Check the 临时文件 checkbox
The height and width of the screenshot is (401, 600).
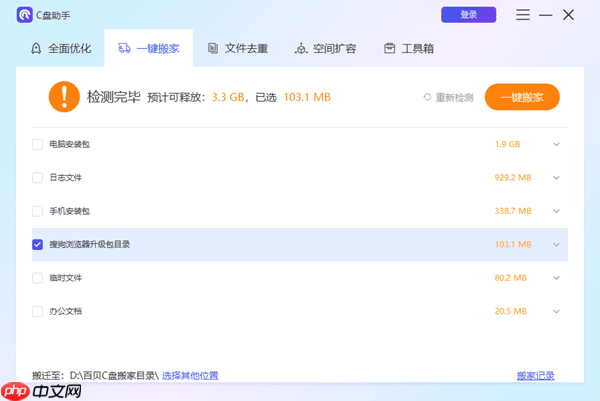tap(38, 278)
